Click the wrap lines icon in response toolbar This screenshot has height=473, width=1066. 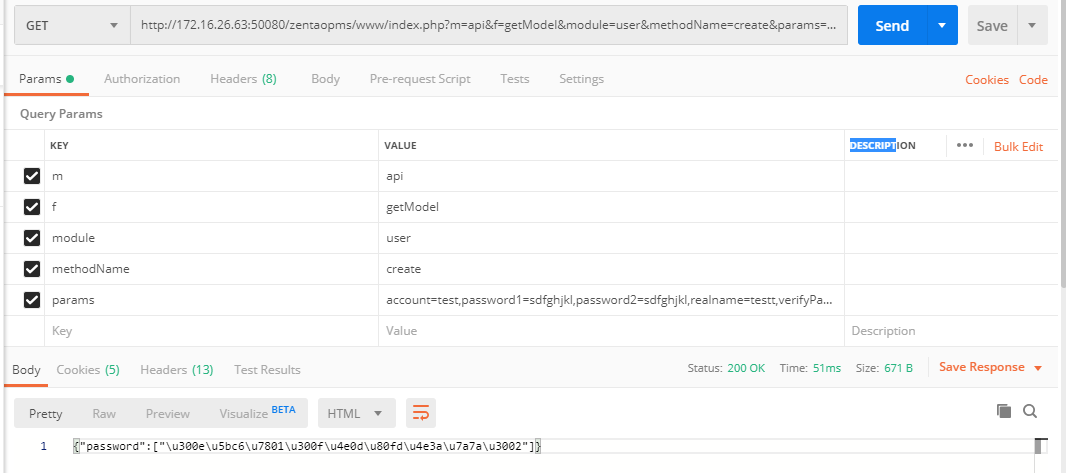(421, 412)
